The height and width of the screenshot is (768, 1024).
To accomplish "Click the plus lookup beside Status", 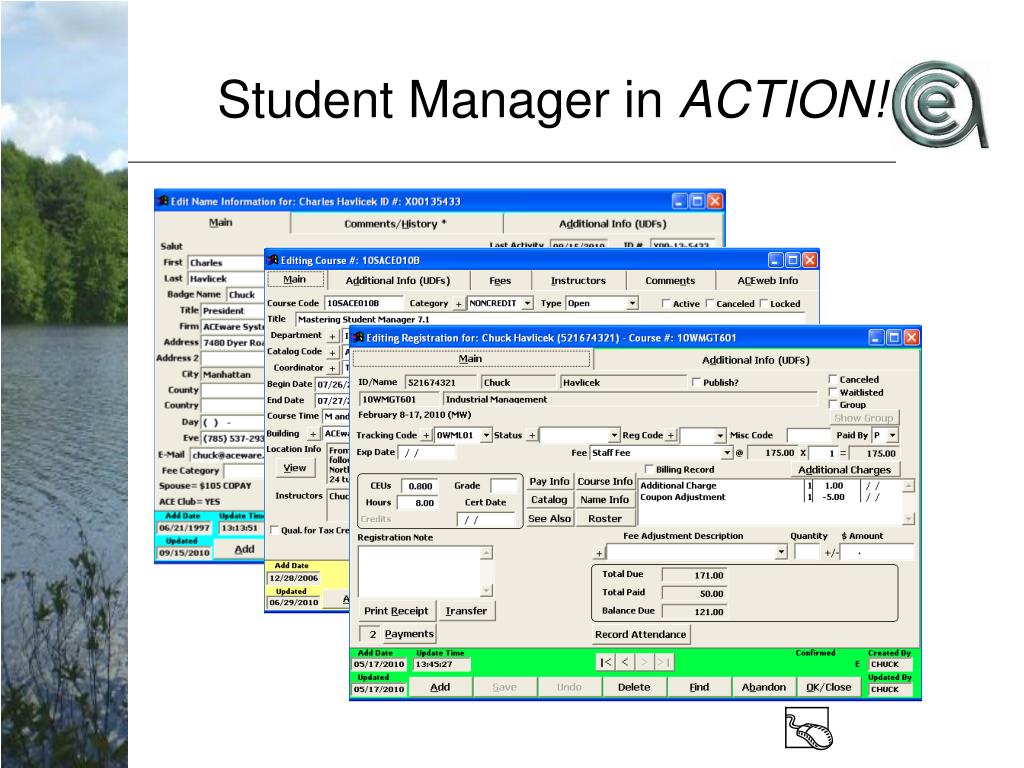I will [x=532, y=436].
